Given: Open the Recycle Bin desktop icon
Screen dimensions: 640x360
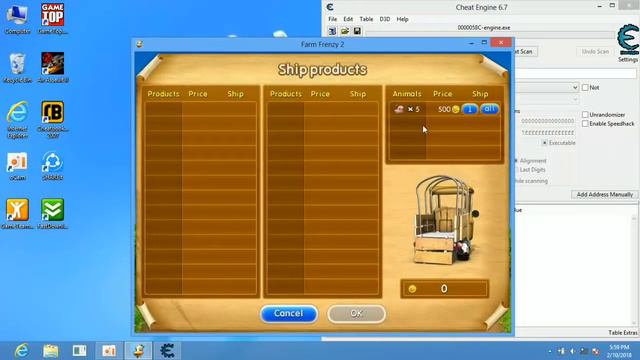Looking at the screenshot, I should click(17, 68).
